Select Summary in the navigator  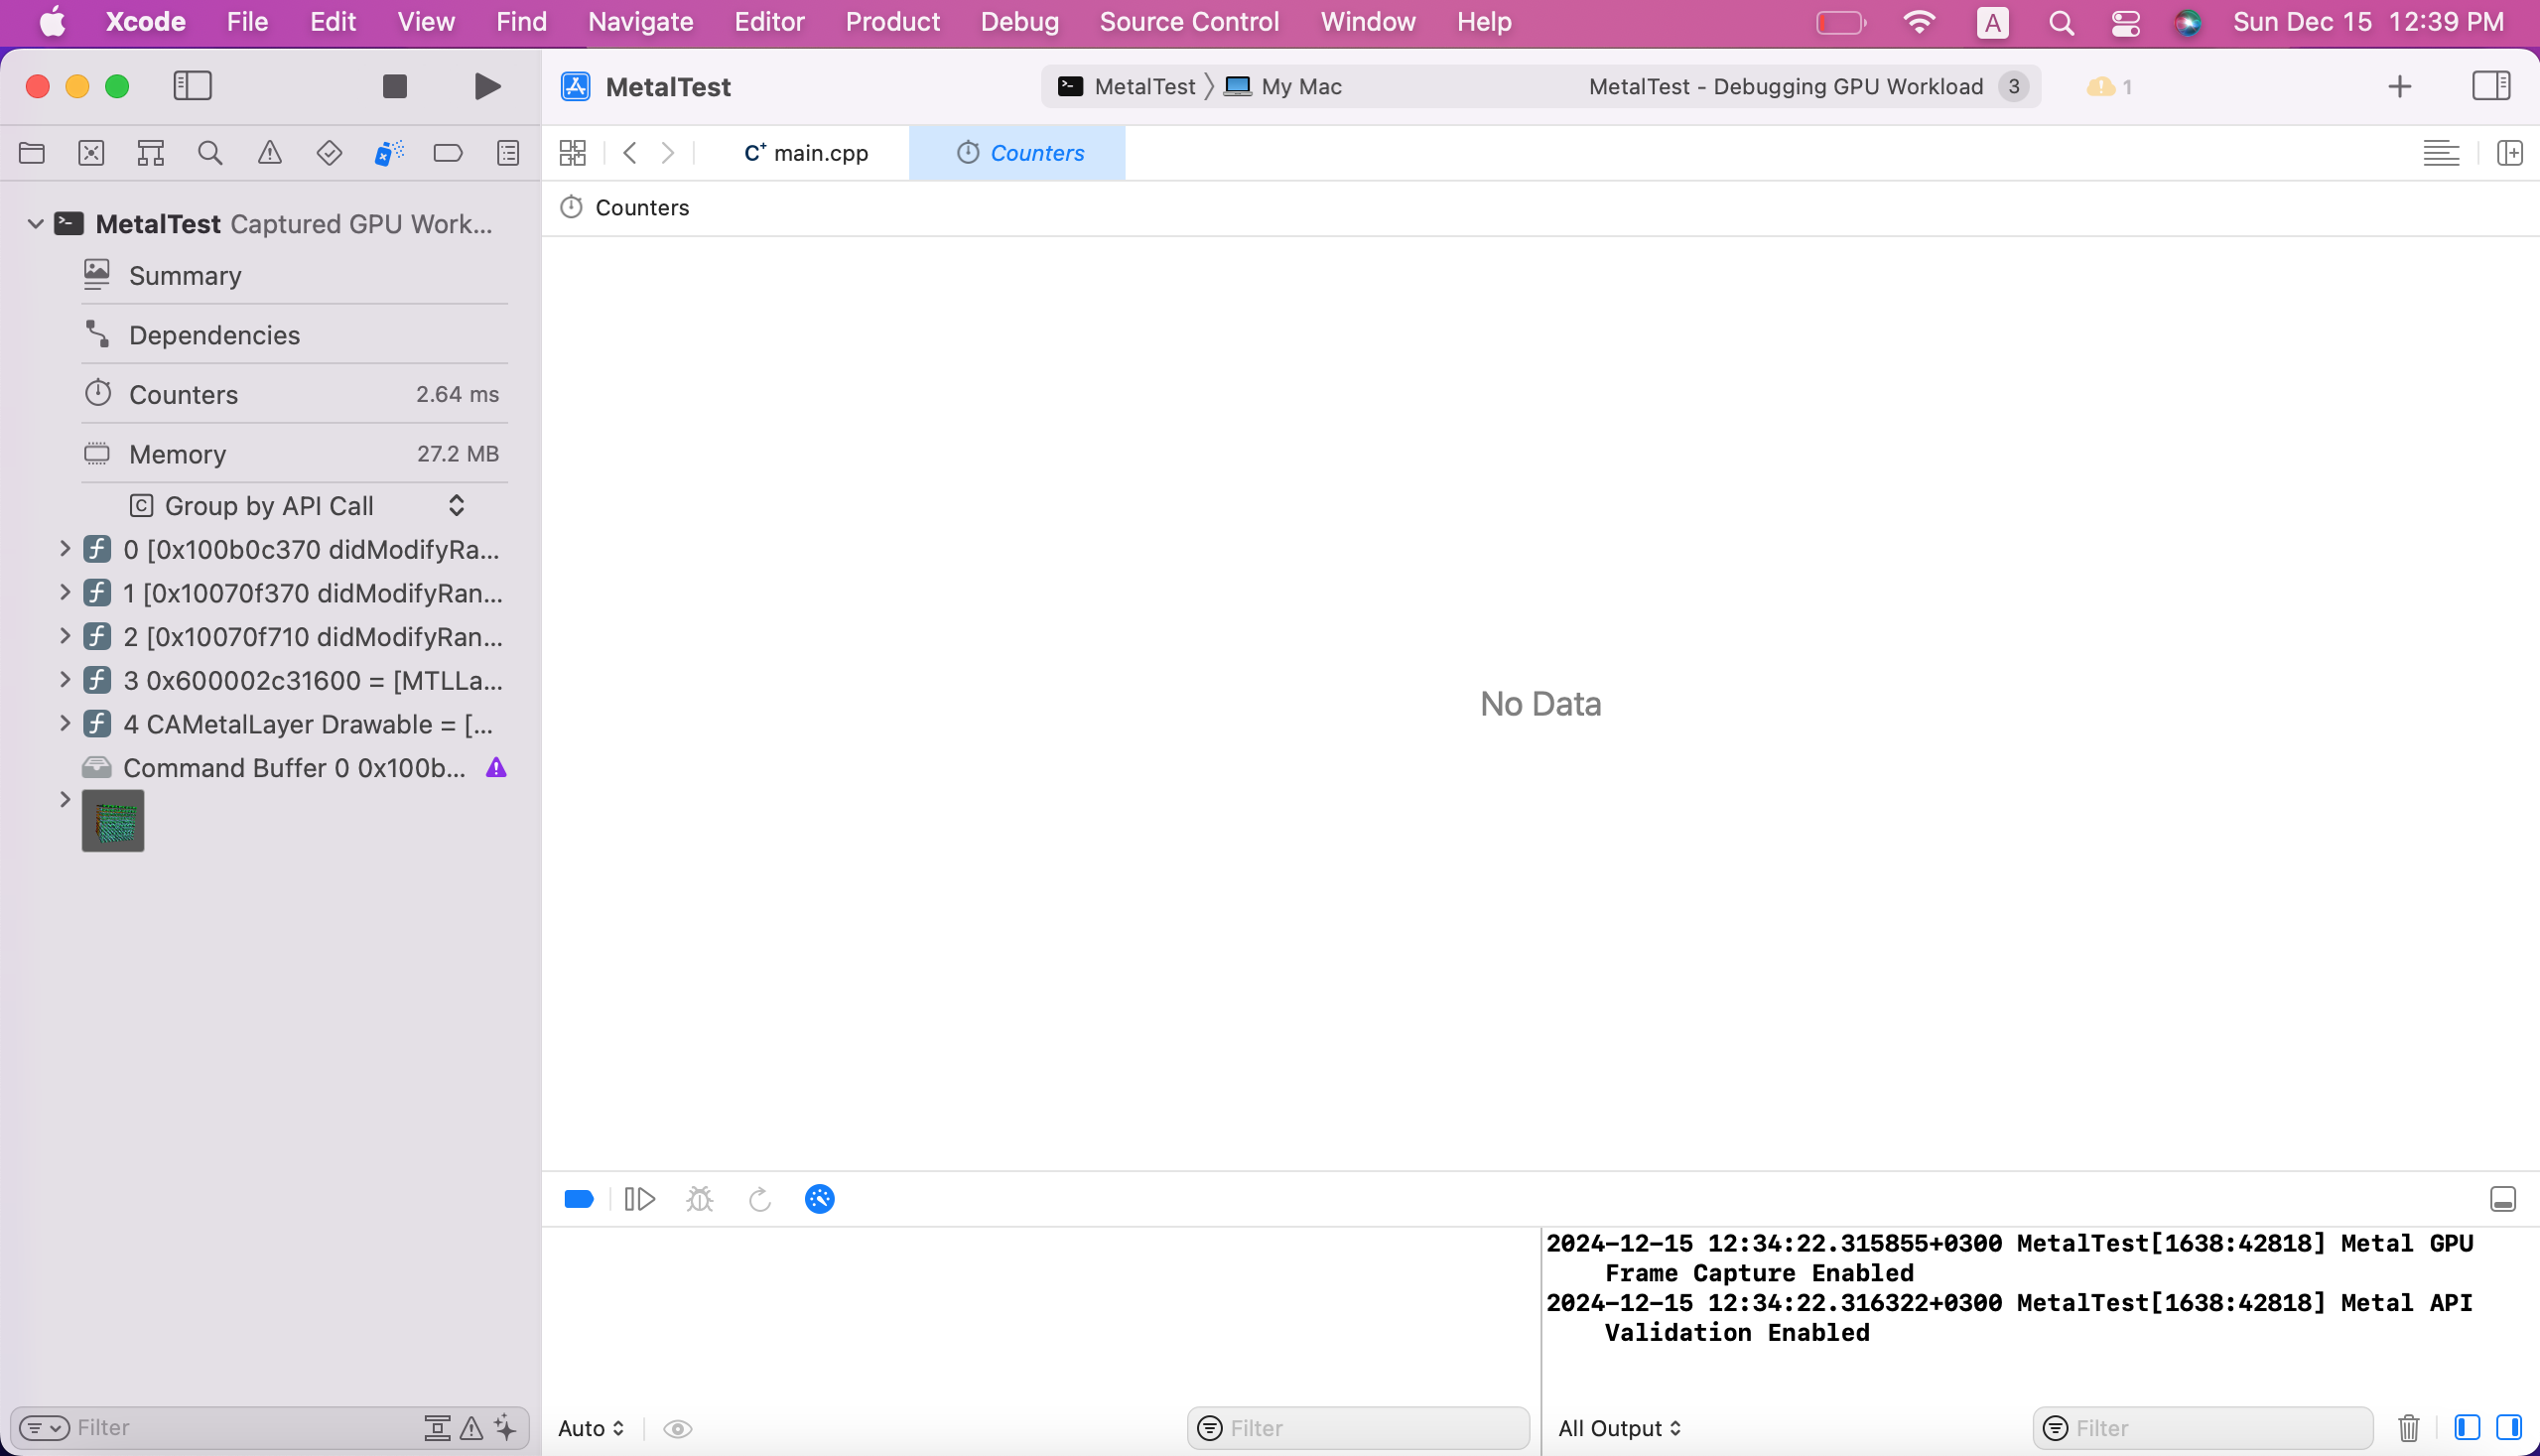[x=294, y=276]
